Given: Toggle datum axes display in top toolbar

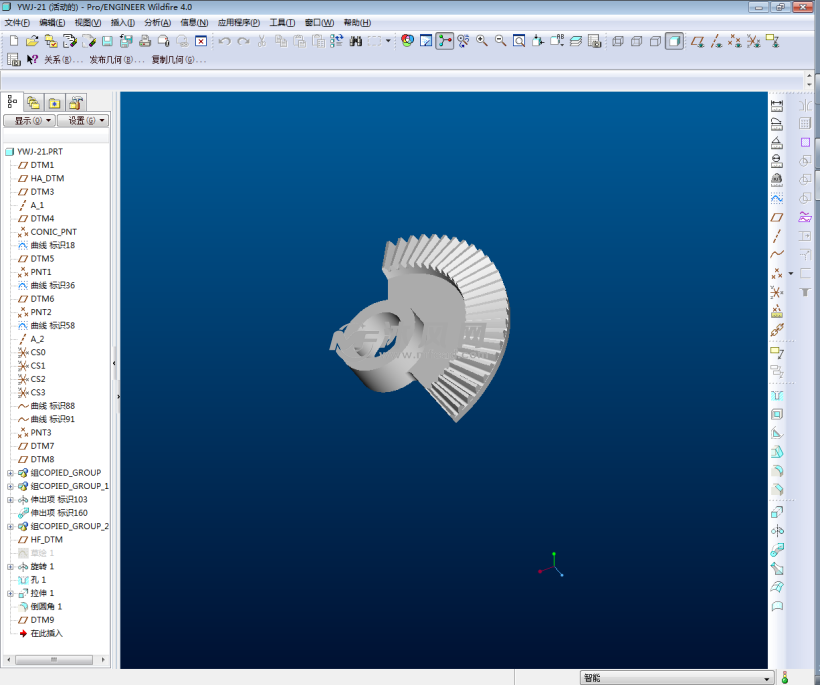Looking at the screenshot, I should [x=717, y=41].
